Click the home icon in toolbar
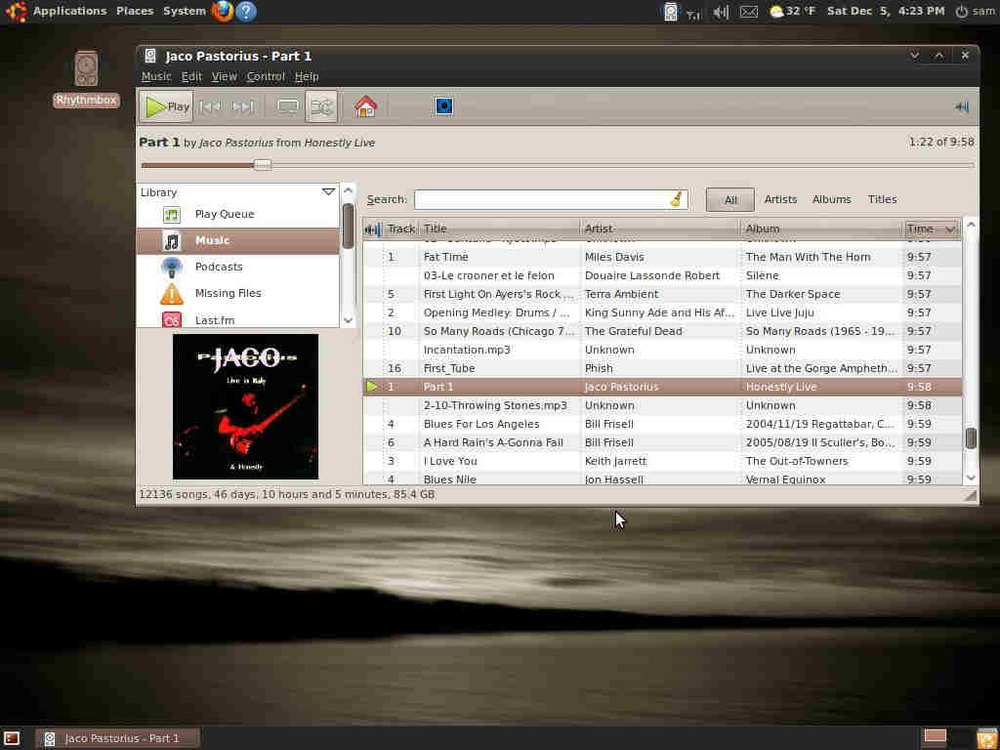Image resolution: width=1000 pixels, height=750 pixels. click(x=366, y=106)
